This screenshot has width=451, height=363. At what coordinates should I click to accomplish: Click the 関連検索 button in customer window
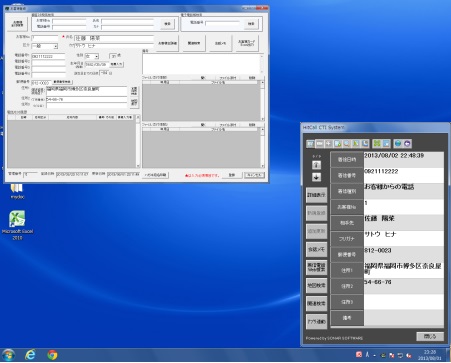(194, 43)
